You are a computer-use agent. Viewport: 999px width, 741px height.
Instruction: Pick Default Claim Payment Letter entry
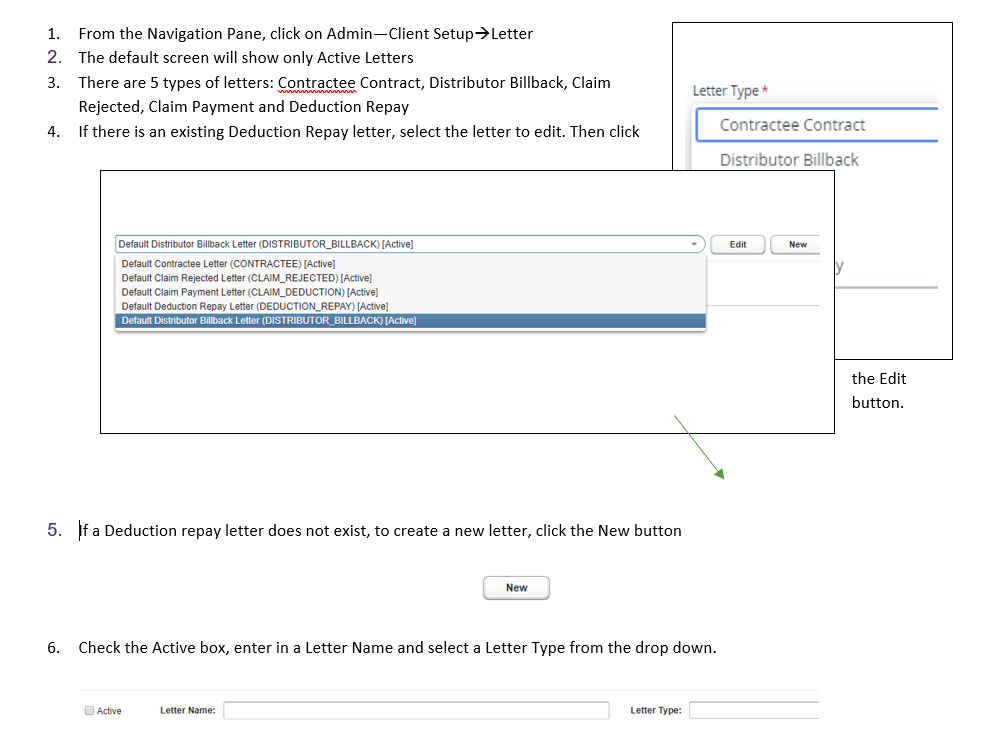tap(249, 292)
